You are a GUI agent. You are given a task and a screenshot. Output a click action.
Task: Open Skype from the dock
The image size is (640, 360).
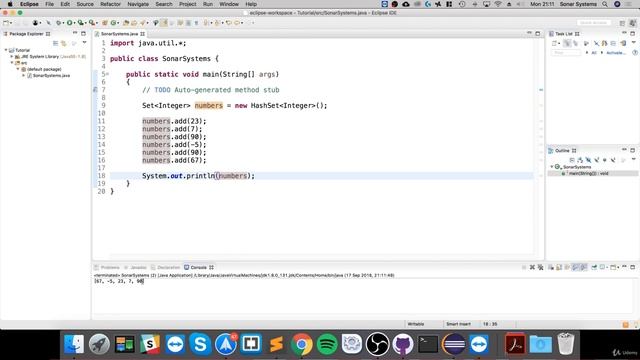pos(200,344)
